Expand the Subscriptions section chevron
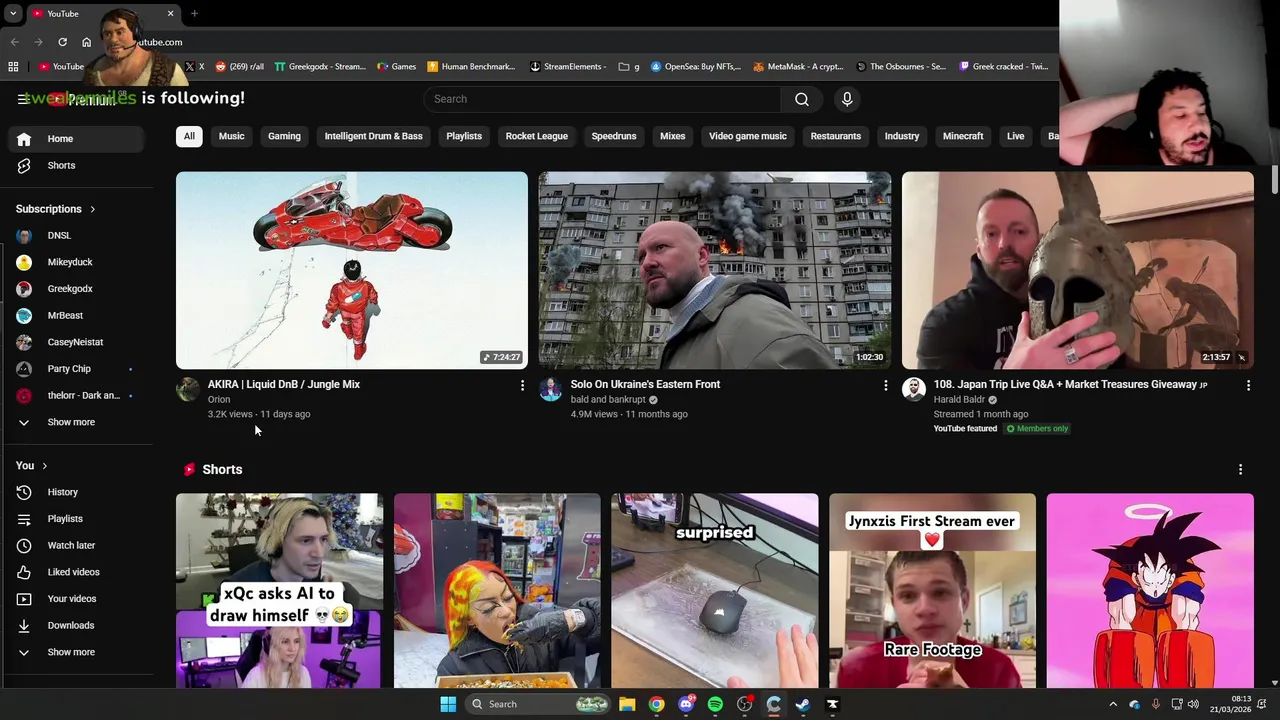Image resolution: width=1280 pixels, height=720 pixels. 92,209
